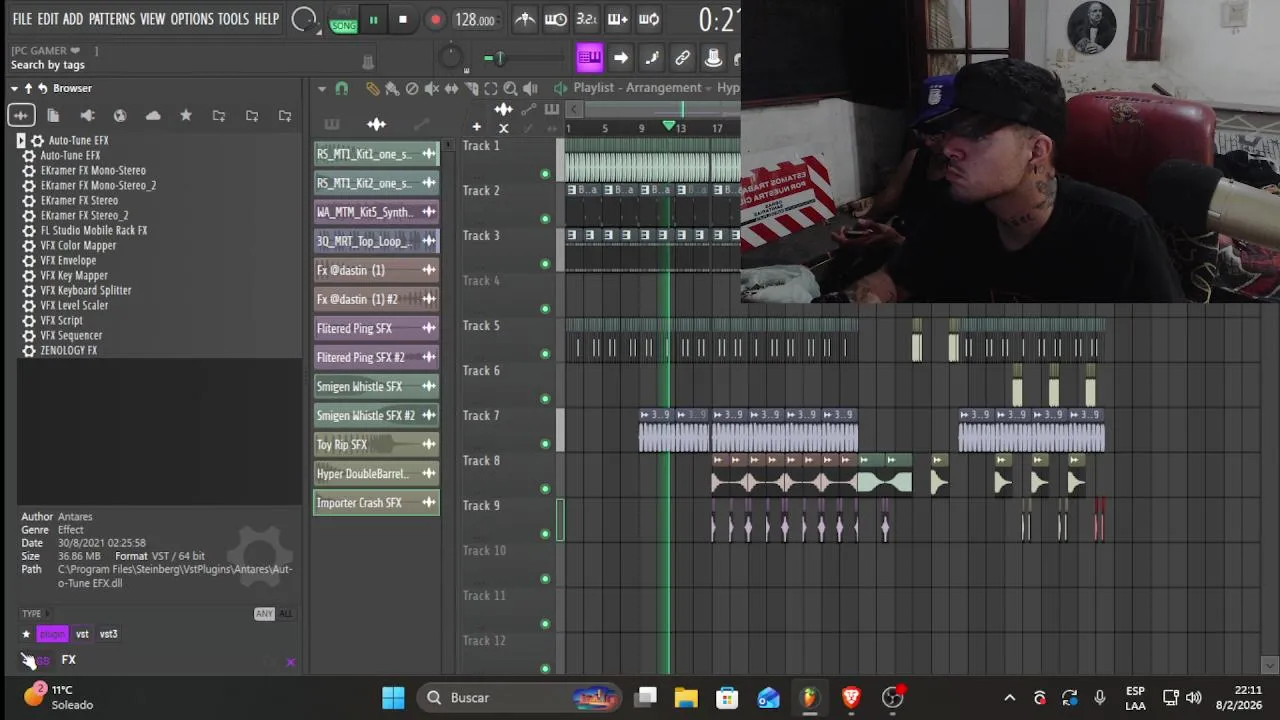1280x720 pixels.
Task: Expand the Auto-Tune EFX folder arrow
Action: point(21,141)
